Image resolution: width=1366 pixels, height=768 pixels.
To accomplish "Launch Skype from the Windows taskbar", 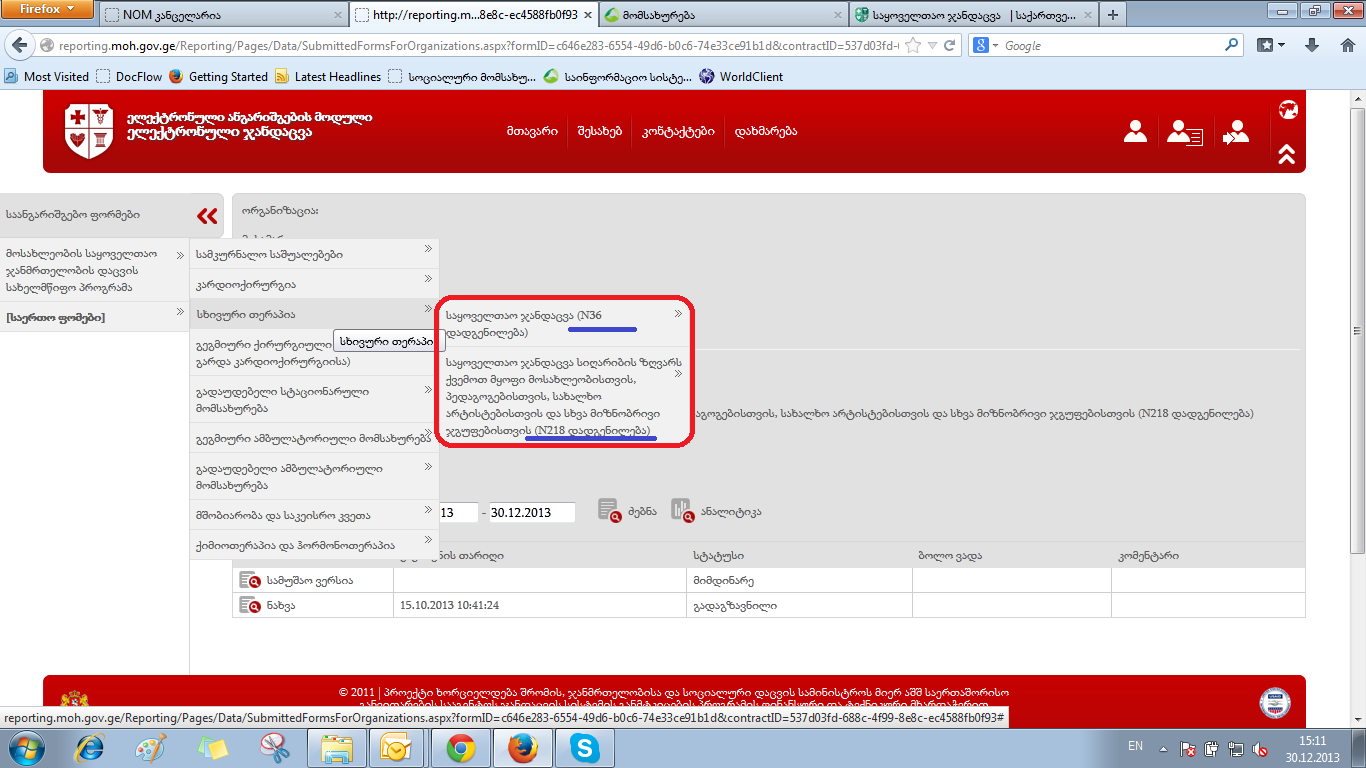I will pos(583,747).
